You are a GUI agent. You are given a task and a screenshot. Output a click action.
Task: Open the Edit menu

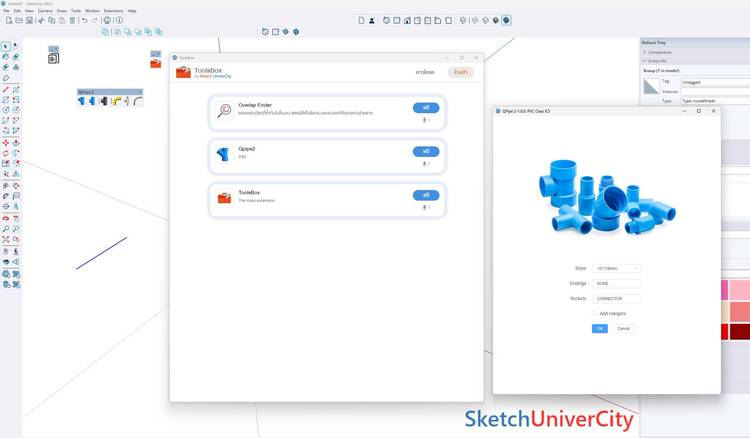pos(17,11)
